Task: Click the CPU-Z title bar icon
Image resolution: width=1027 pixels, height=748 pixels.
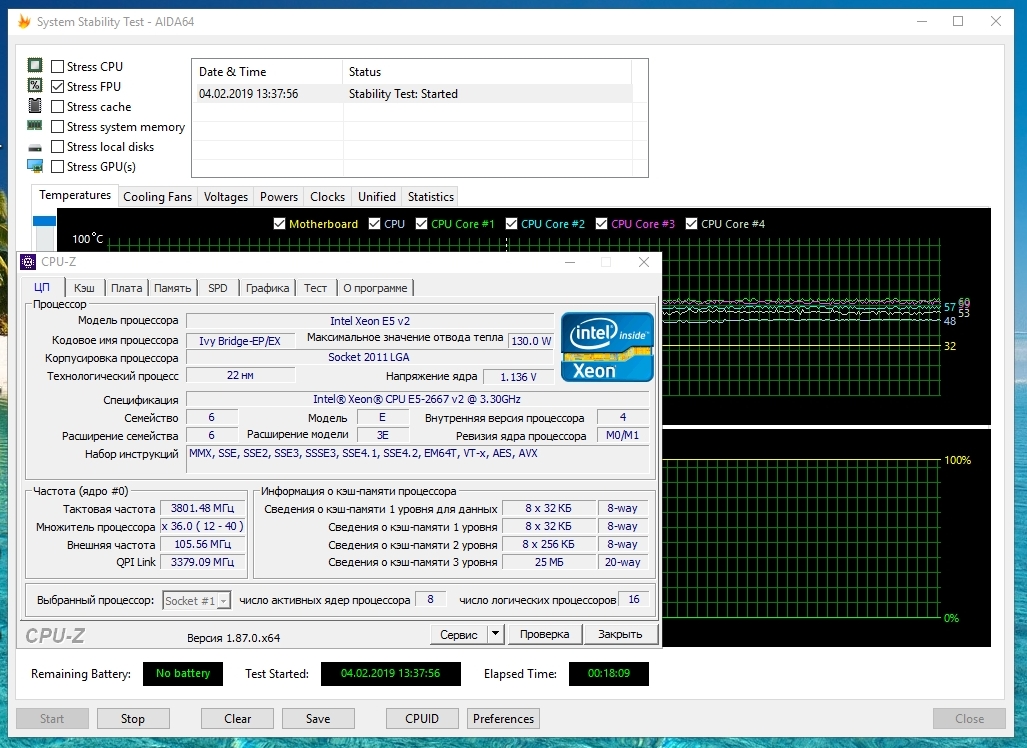Action: (28, 262)
